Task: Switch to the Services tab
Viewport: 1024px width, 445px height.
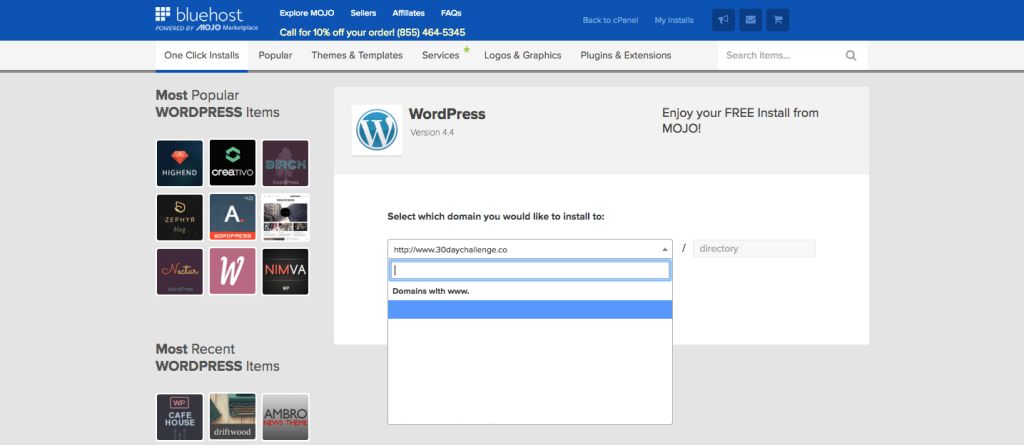Action: point(441,56)
